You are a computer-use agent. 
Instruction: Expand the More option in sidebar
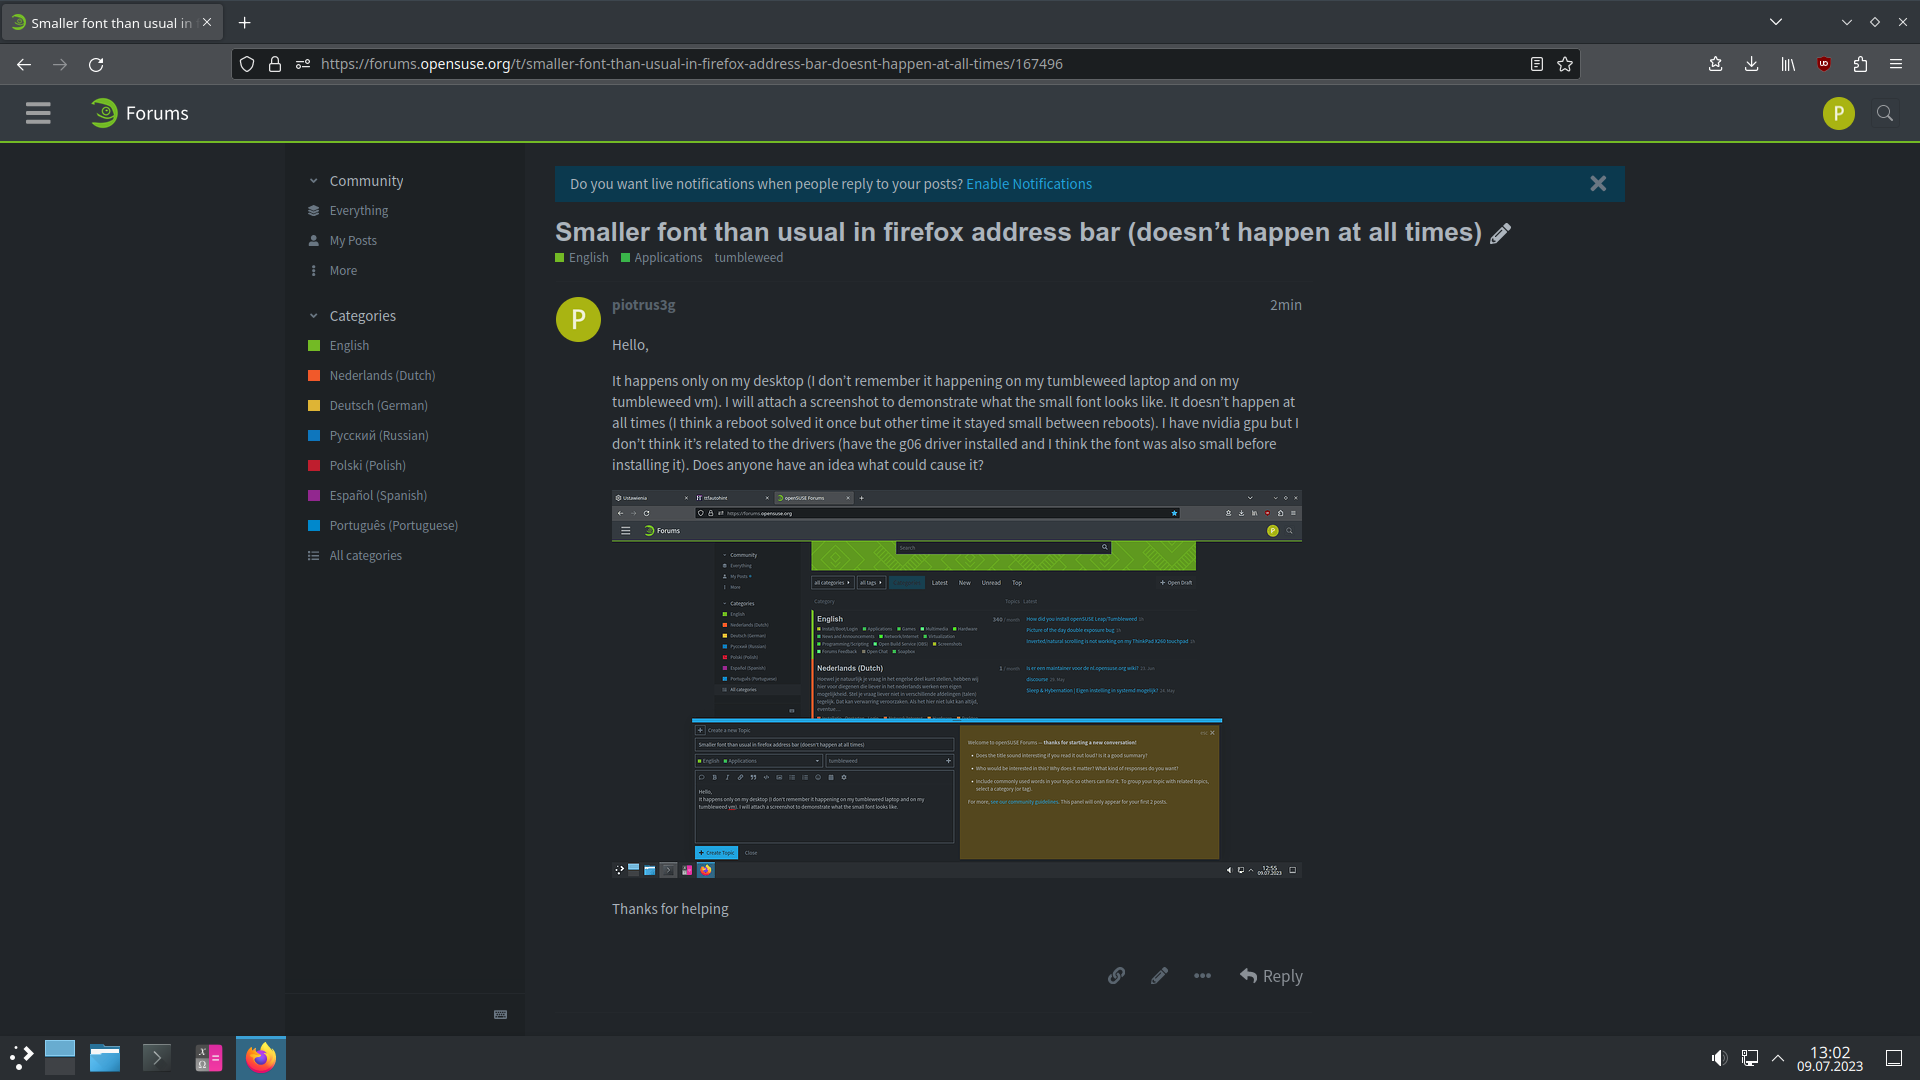point(343,271)
